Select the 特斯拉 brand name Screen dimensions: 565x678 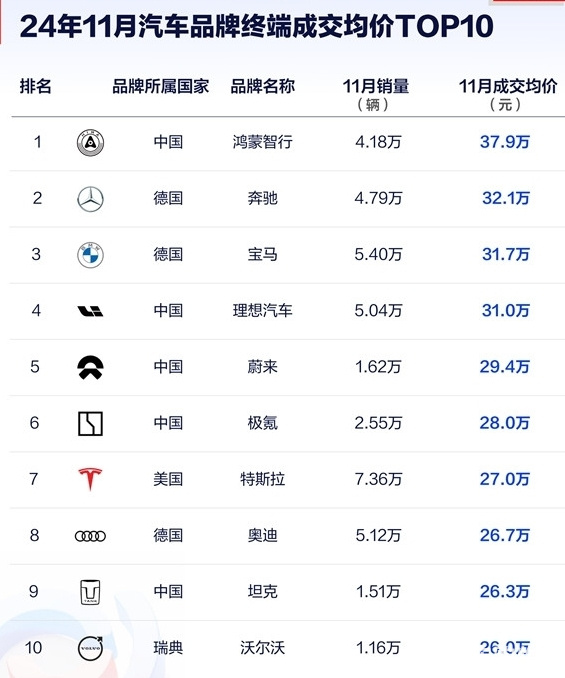pyautogui.click(x=262, y=479)
